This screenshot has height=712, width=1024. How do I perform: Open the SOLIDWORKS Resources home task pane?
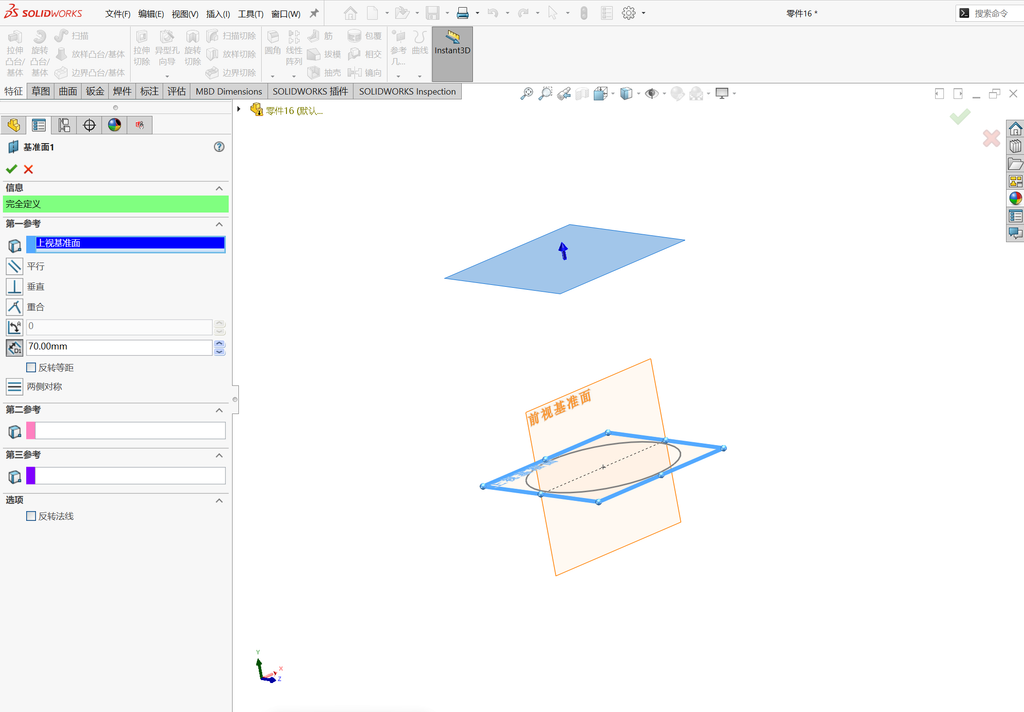pos(1015,129)
